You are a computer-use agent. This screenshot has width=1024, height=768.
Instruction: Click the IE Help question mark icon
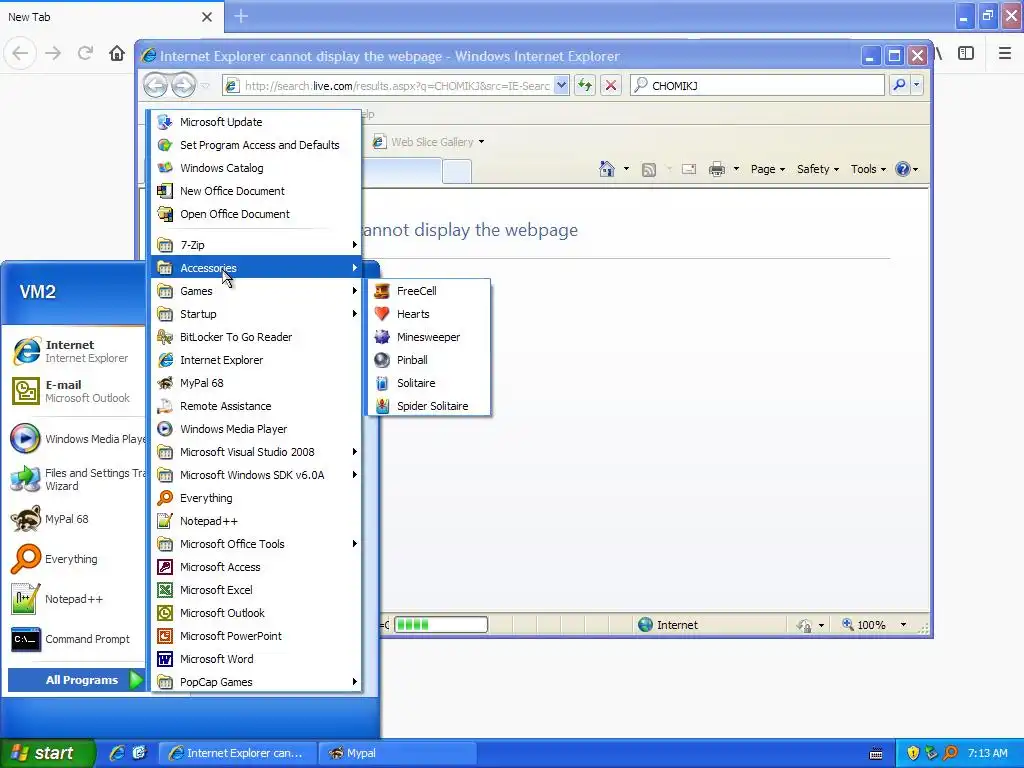point(903,169)
